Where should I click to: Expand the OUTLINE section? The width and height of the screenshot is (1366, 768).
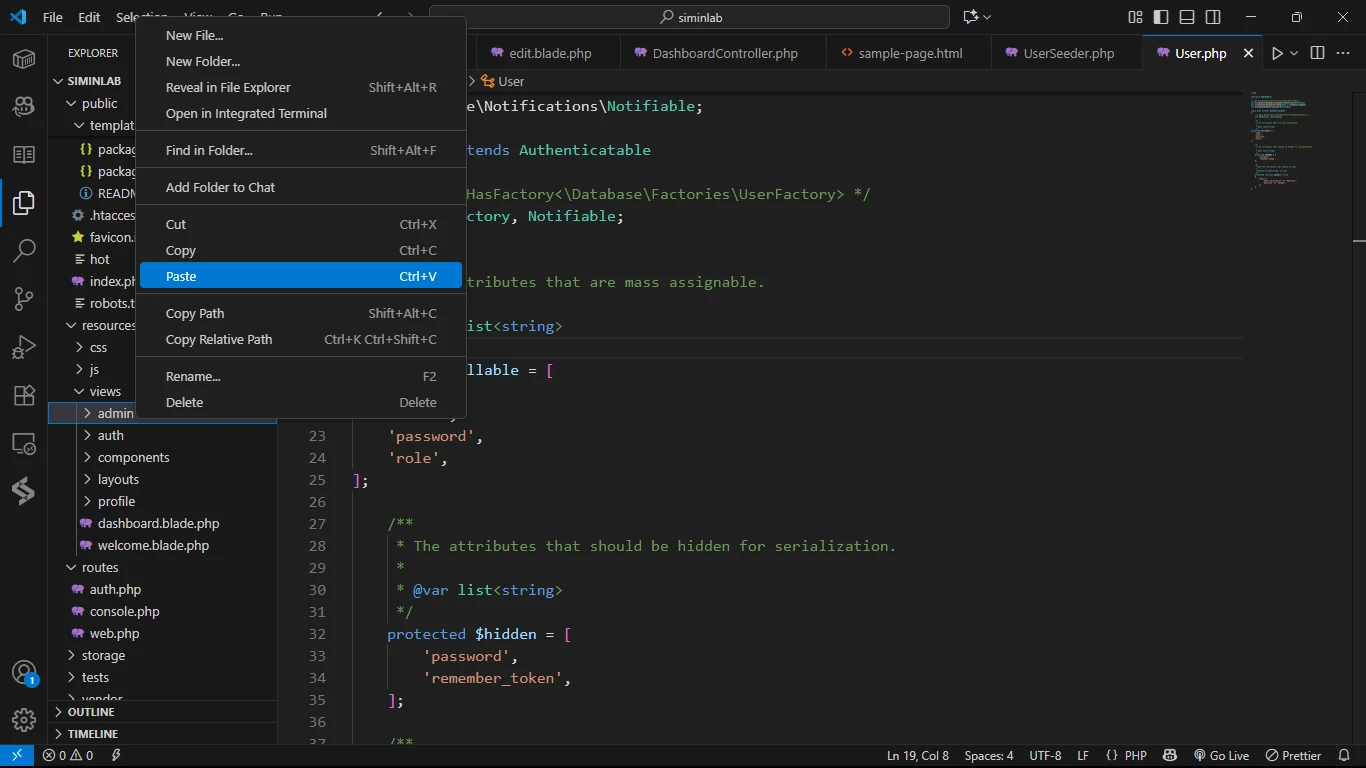(91, 712)
